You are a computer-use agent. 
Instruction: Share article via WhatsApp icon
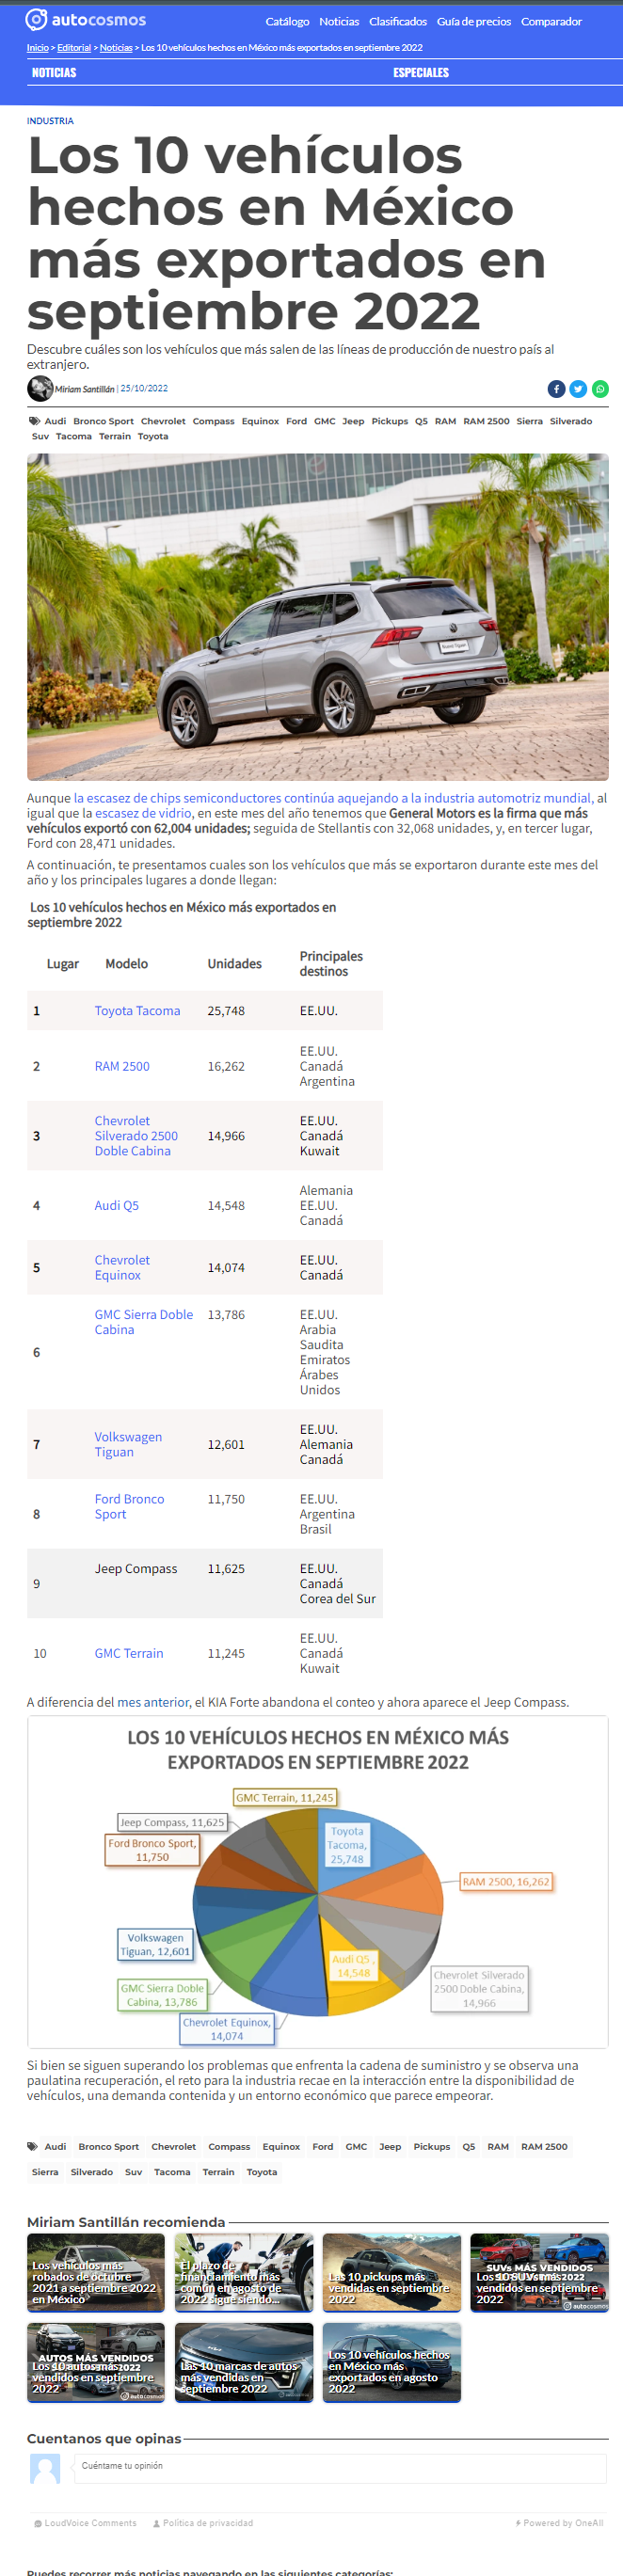[600, 389]
